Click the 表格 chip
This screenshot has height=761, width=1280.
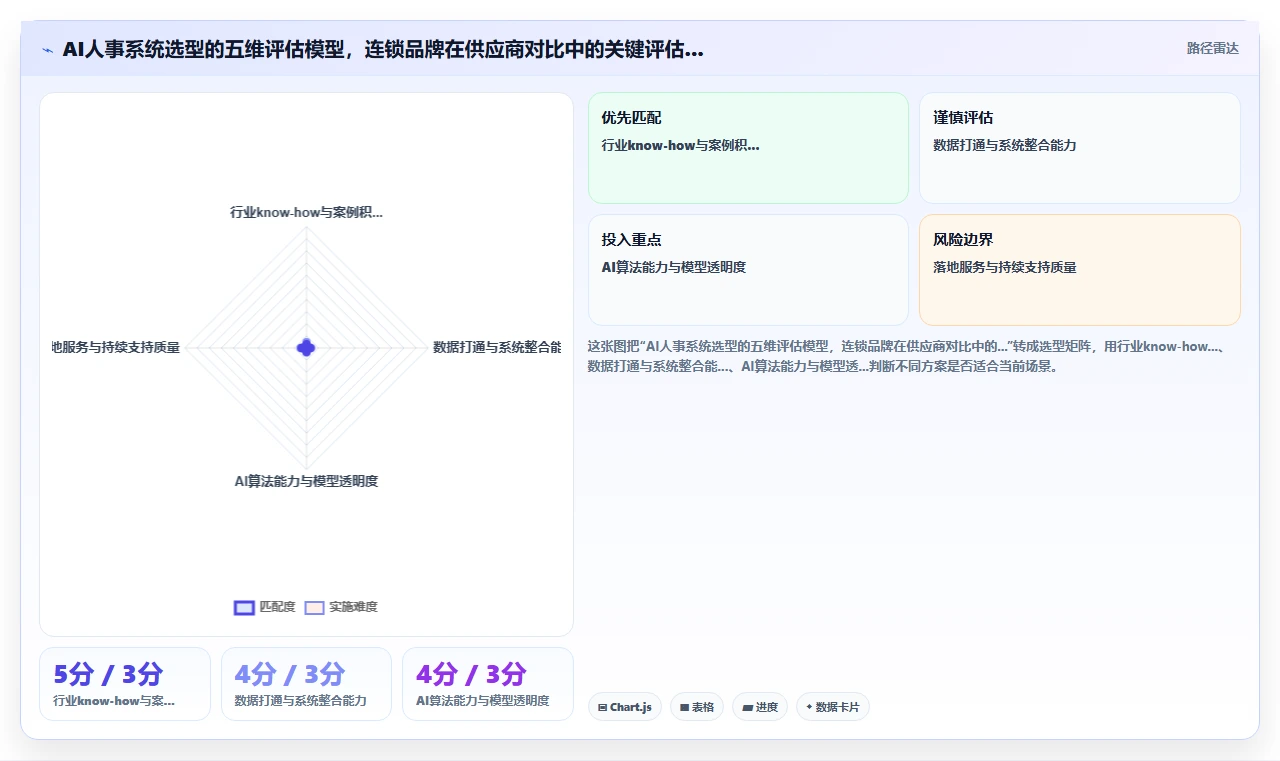tap(697, 707)
